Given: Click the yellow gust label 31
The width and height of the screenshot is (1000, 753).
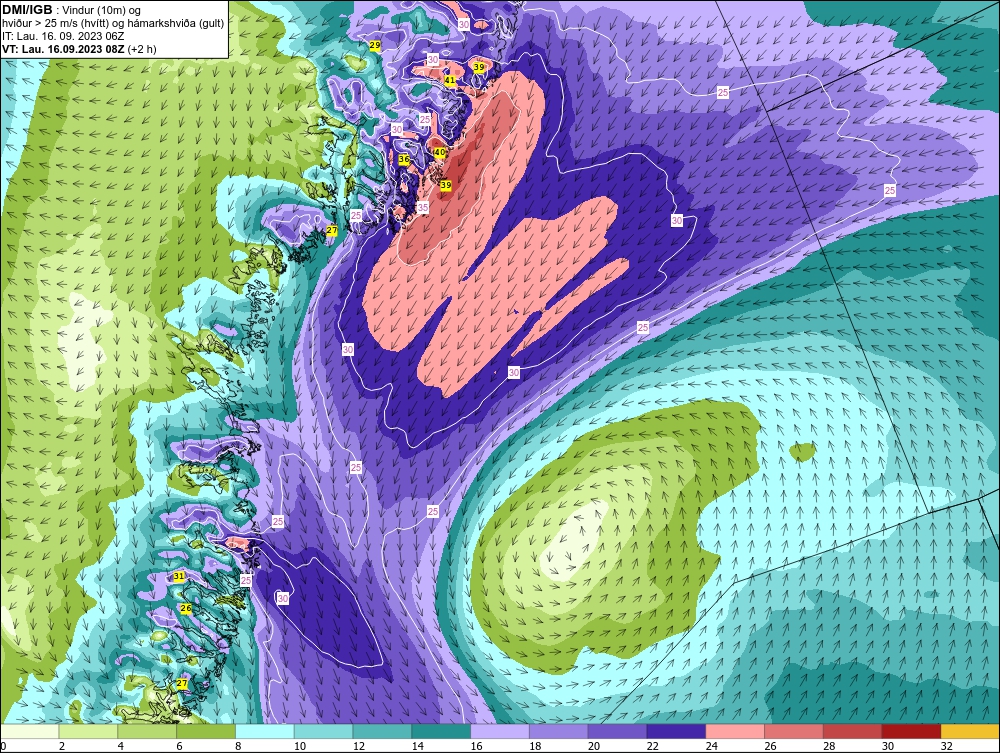Looking at the screenshot, I should 179,576.
